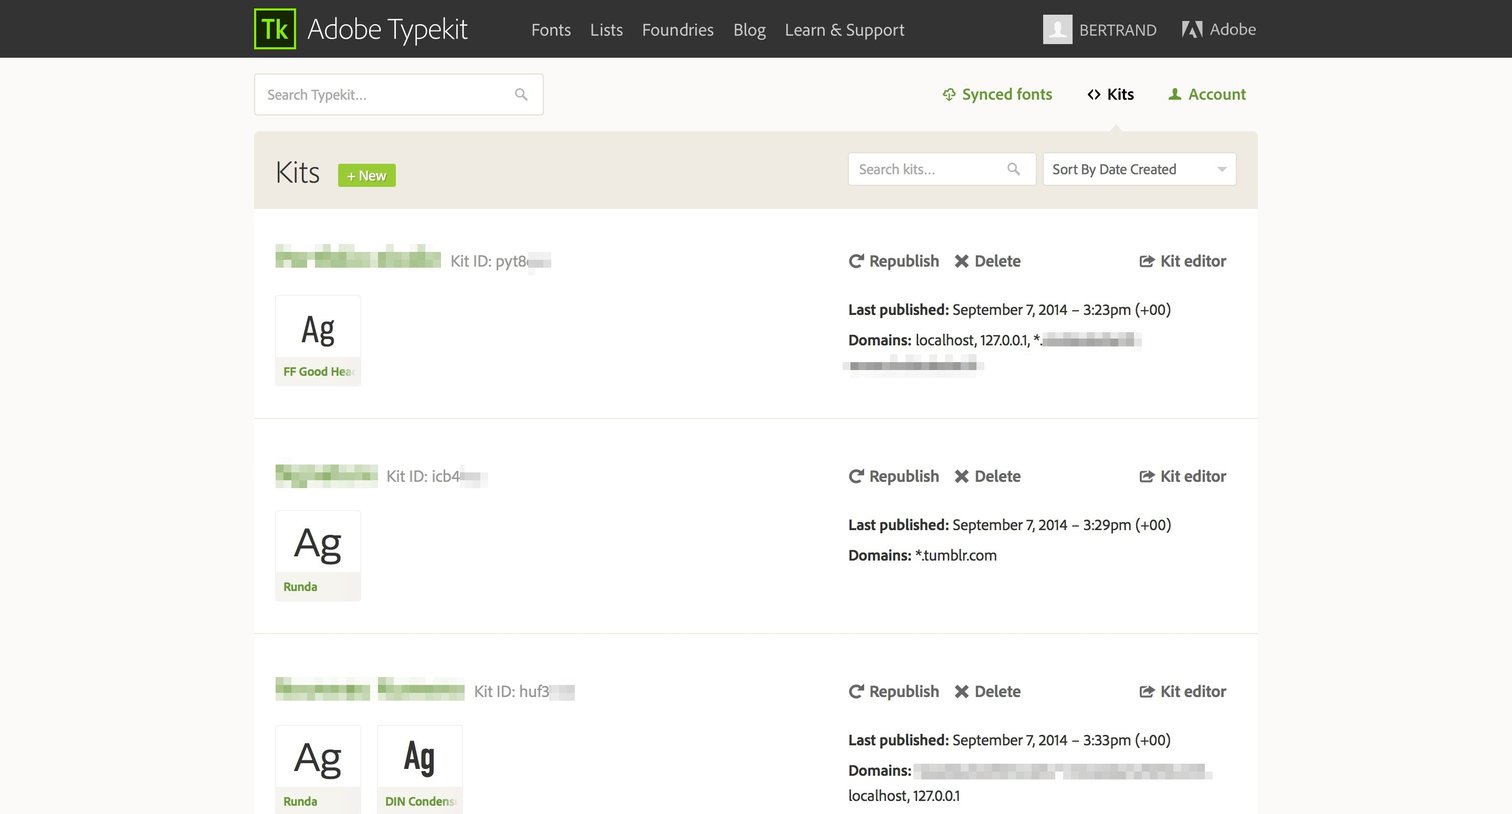The width and height of the screenshot is (1512, 814).
Task: Click the Kit ID: pyt8 text
Action: tap(500, 261)
